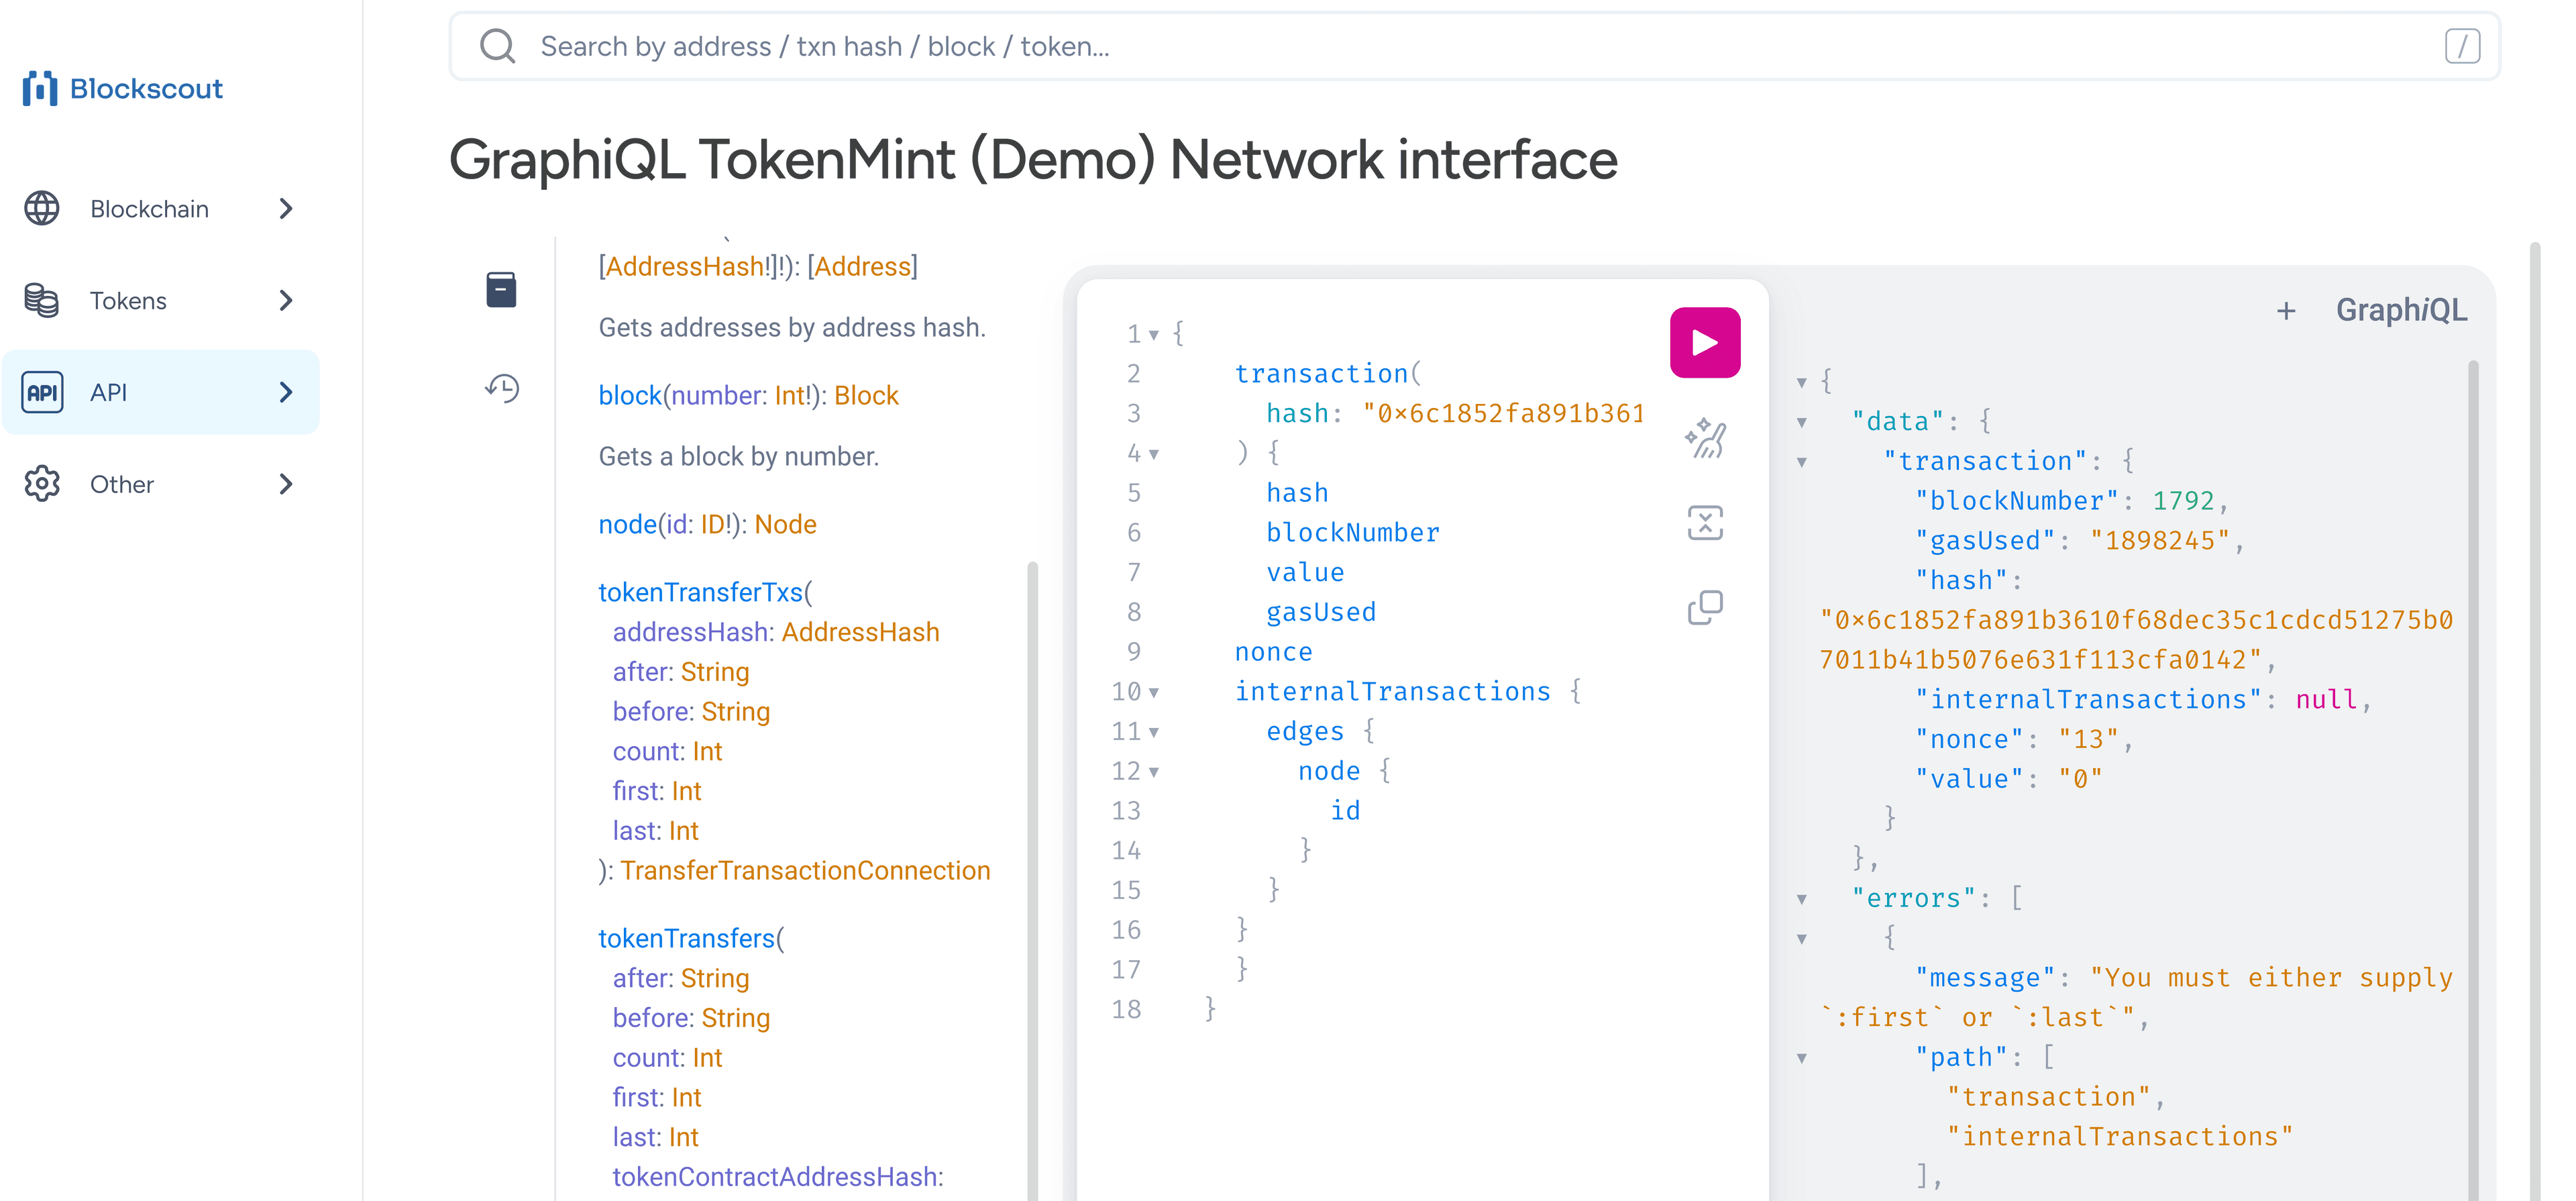Collapse the "path" array in response

click(1801, 1058)
